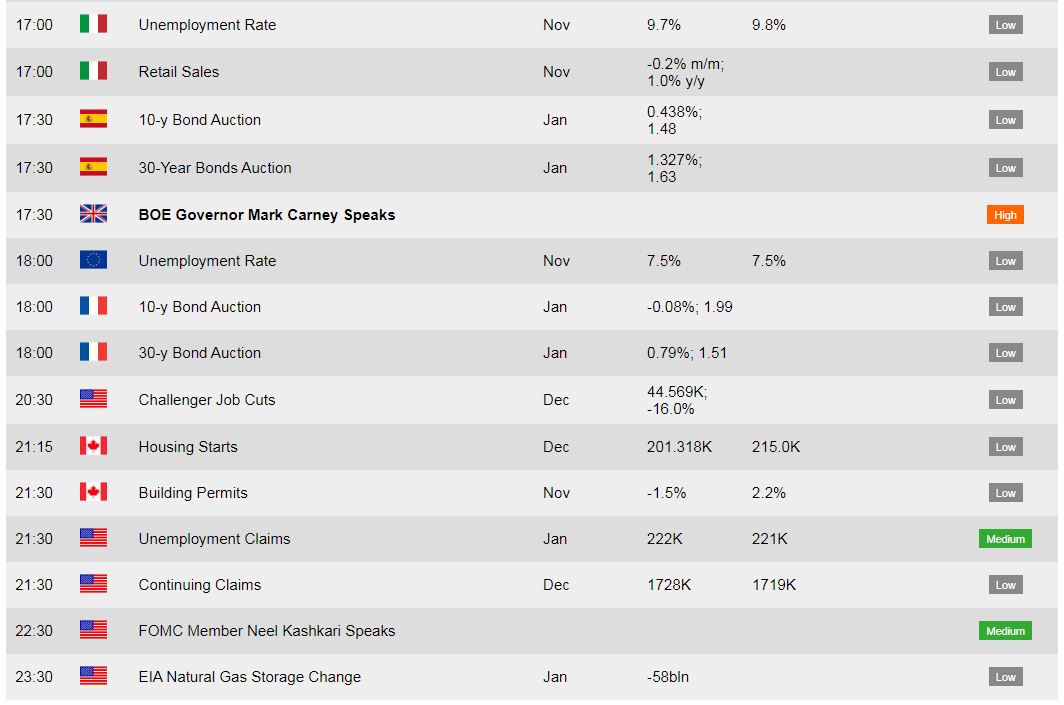Open the Building Permits event

coord(192,493)
